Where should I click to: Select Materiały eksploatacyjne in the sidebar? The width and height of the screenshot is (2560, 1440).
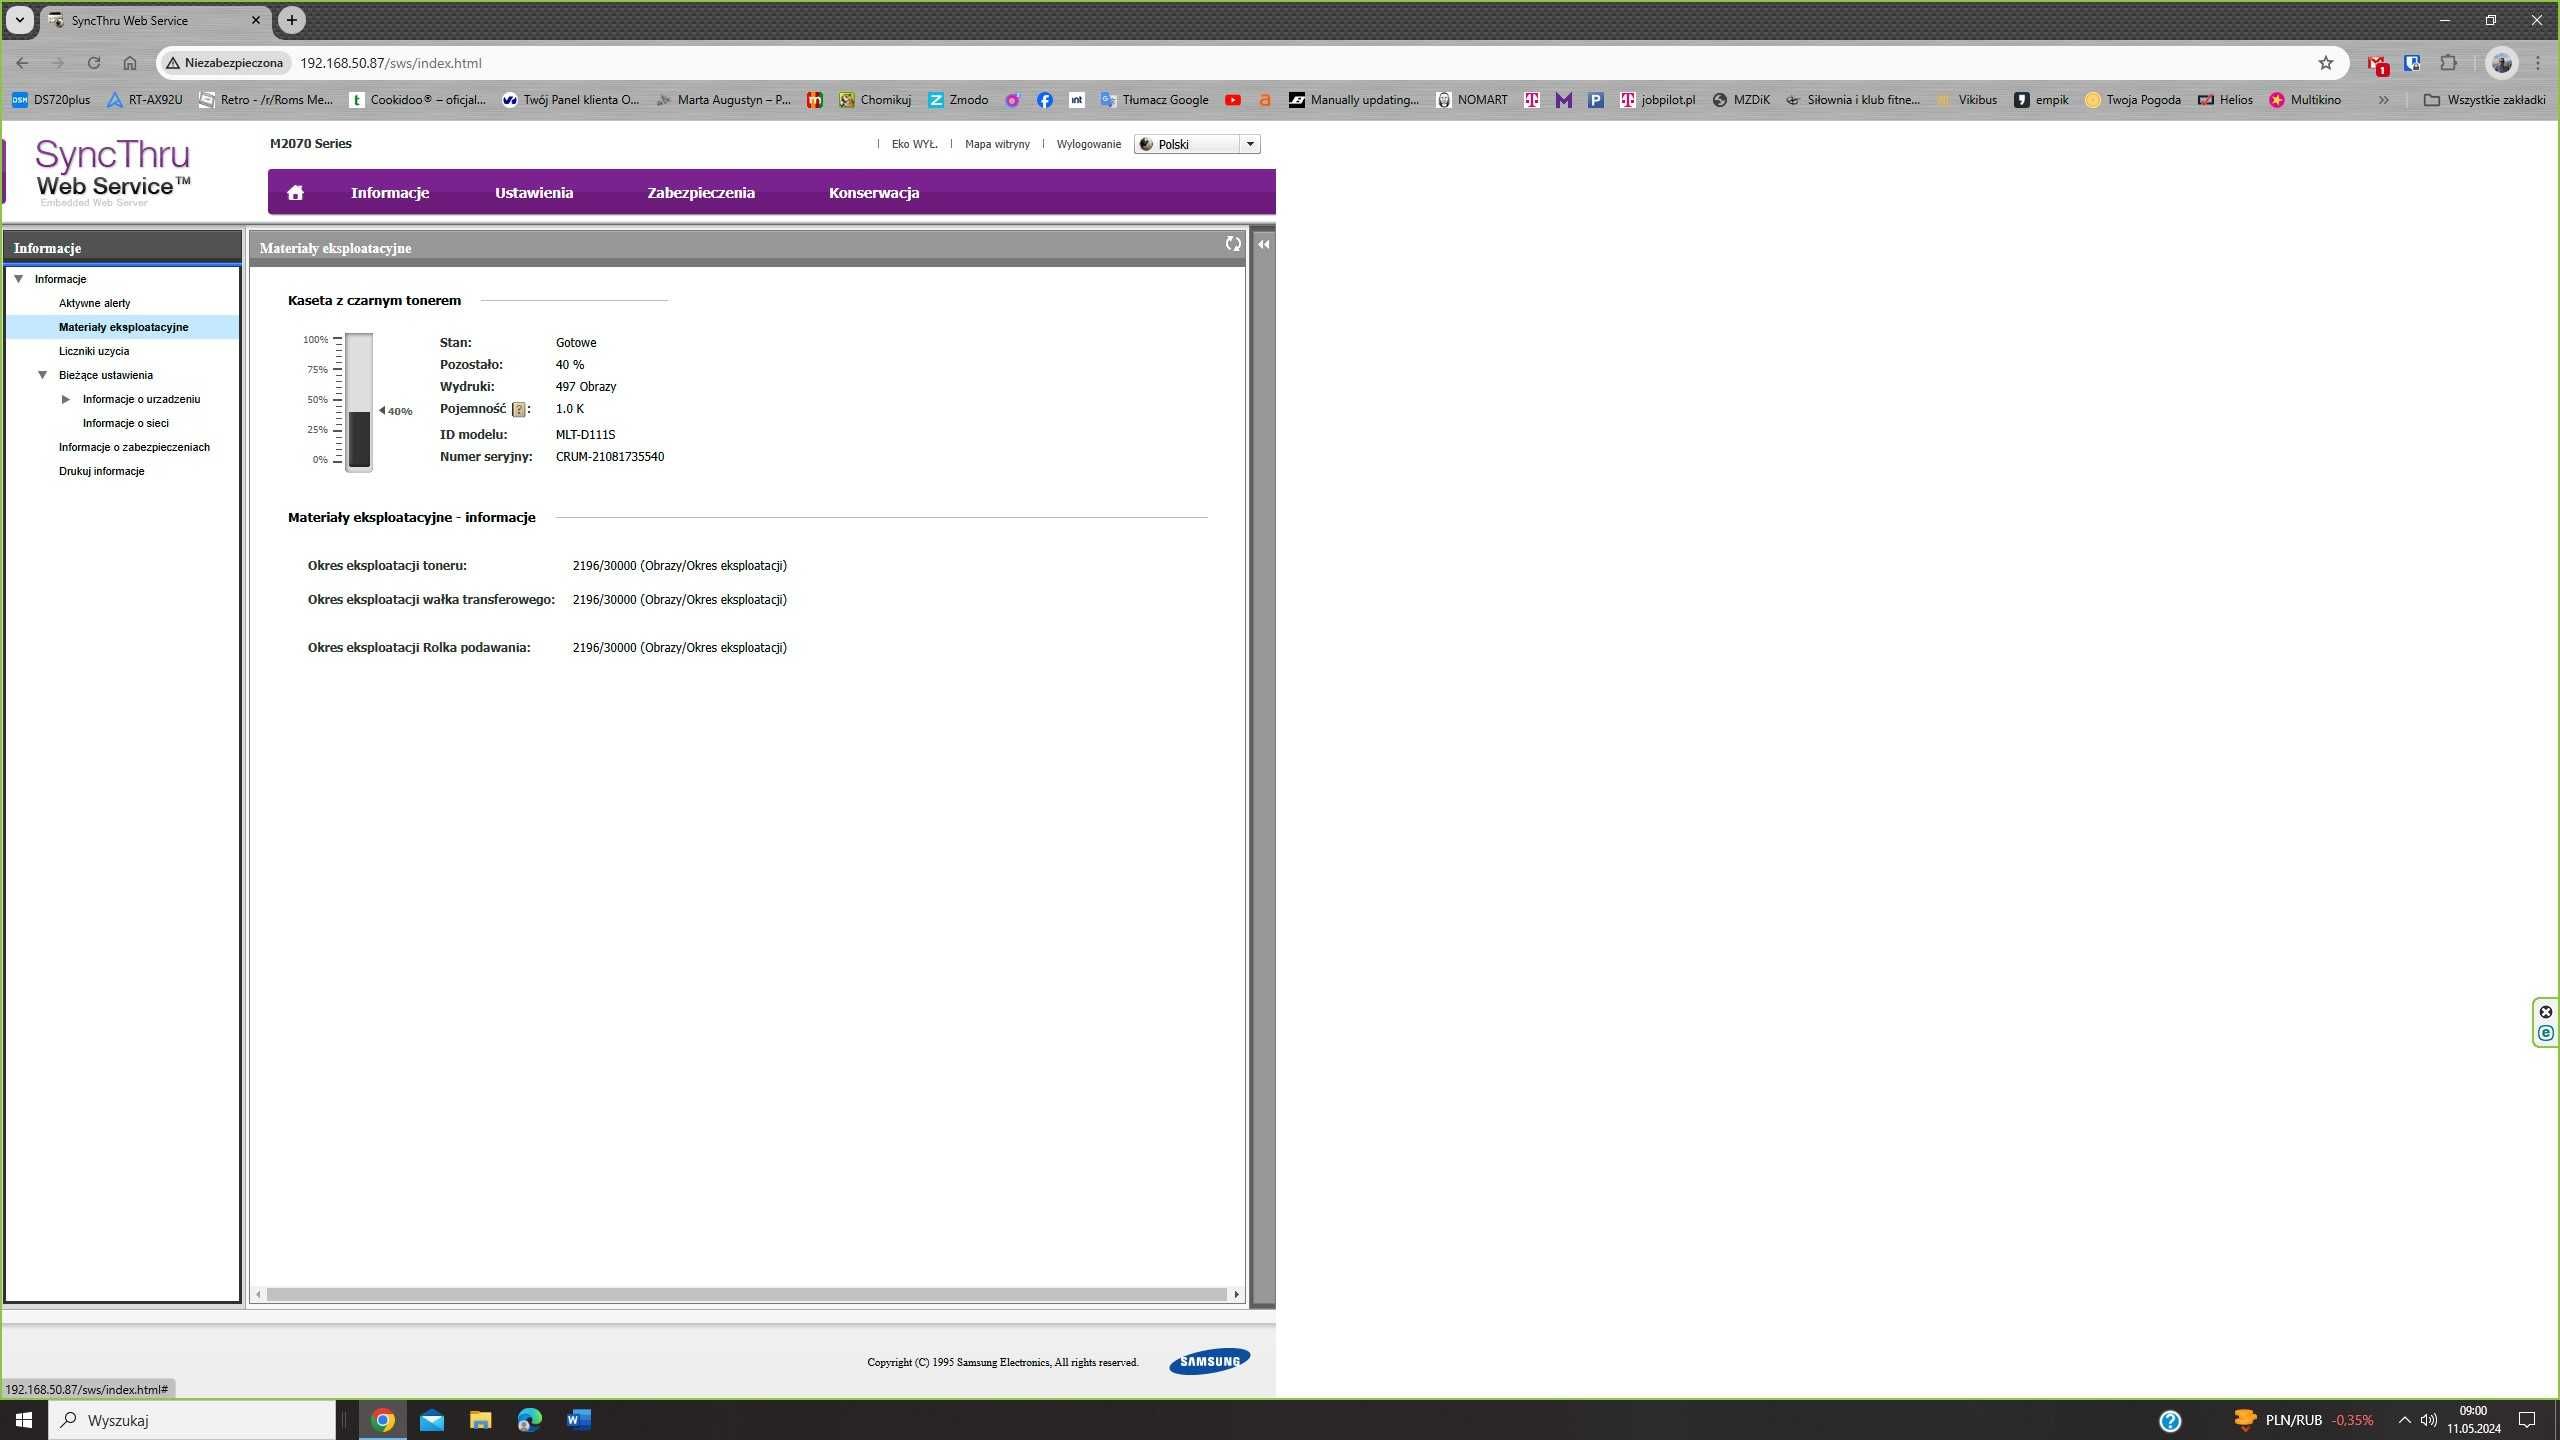123,327
